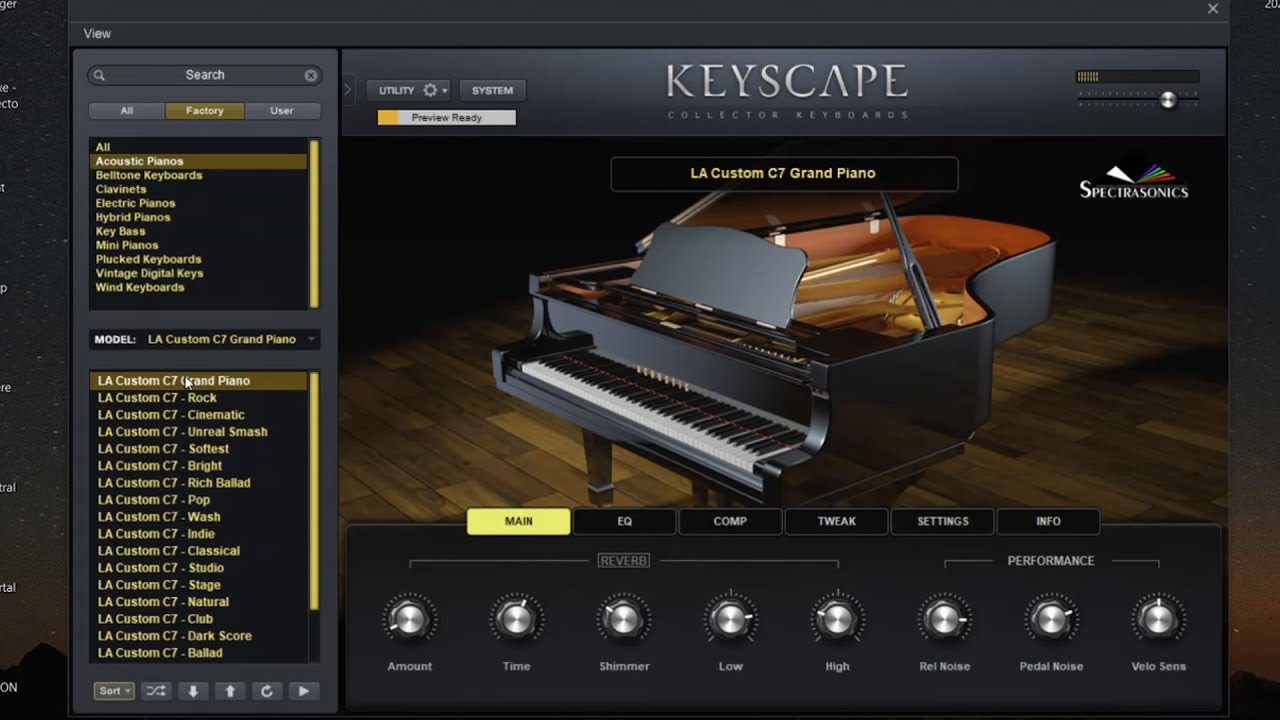Select Hybrid Pianos category
The width and height of the screenshot is (1280, 720).
pos(198,217)
